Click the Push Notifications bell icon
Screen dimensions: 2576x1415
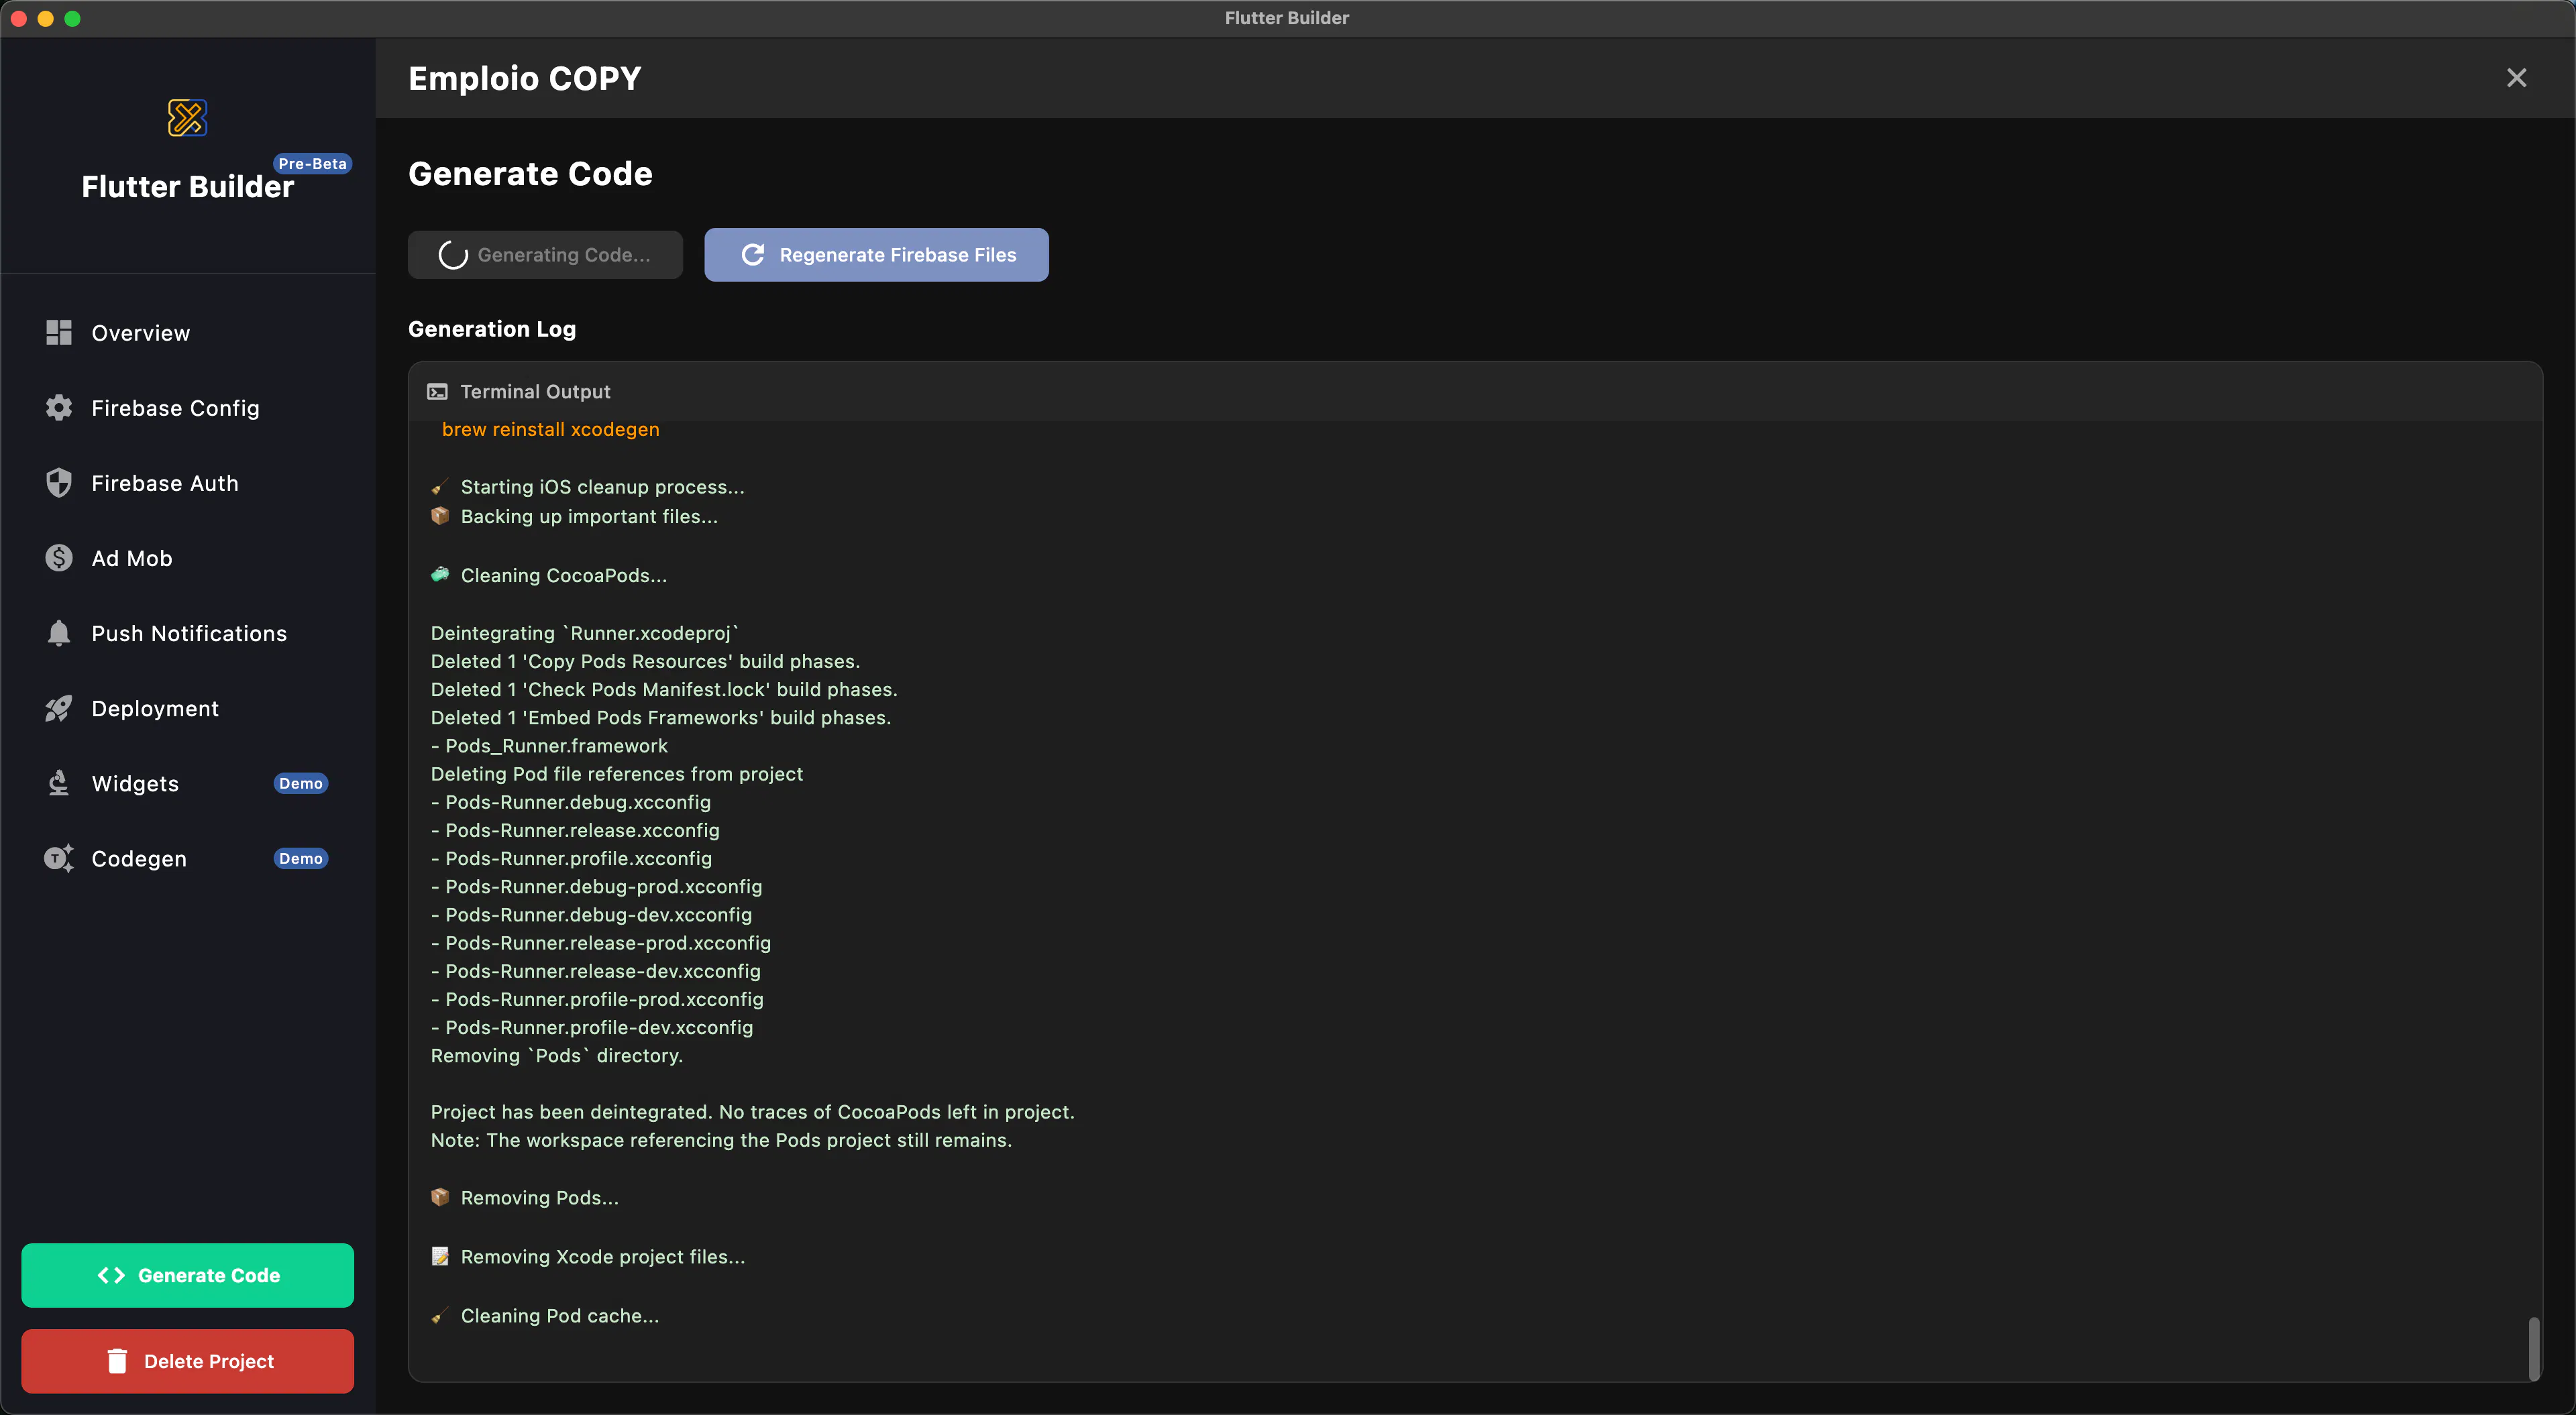[x=59, y=633]
